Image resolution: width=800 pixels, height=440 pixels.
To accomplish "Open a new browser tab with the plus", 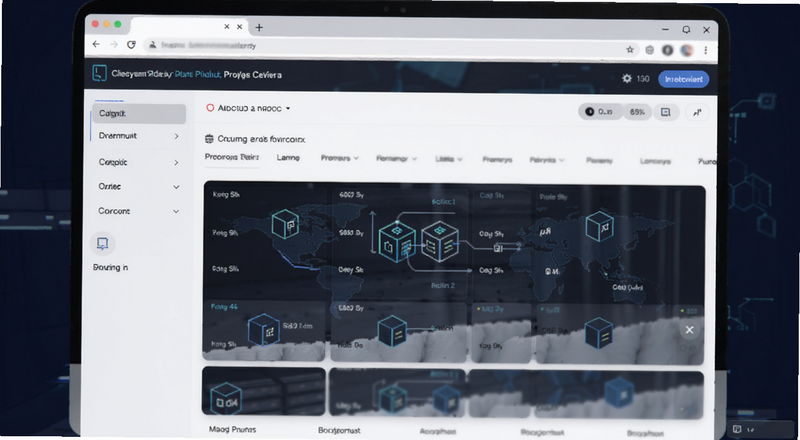I will point(259,28).
